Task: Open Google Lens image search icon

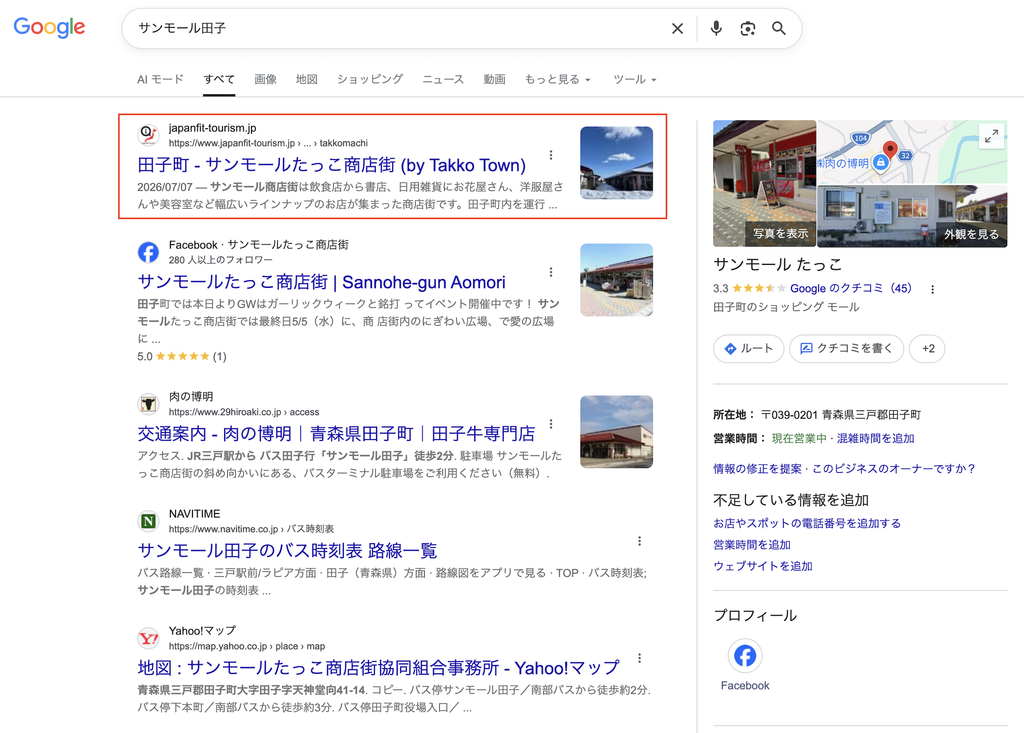Action: click(x=748, y=28)
